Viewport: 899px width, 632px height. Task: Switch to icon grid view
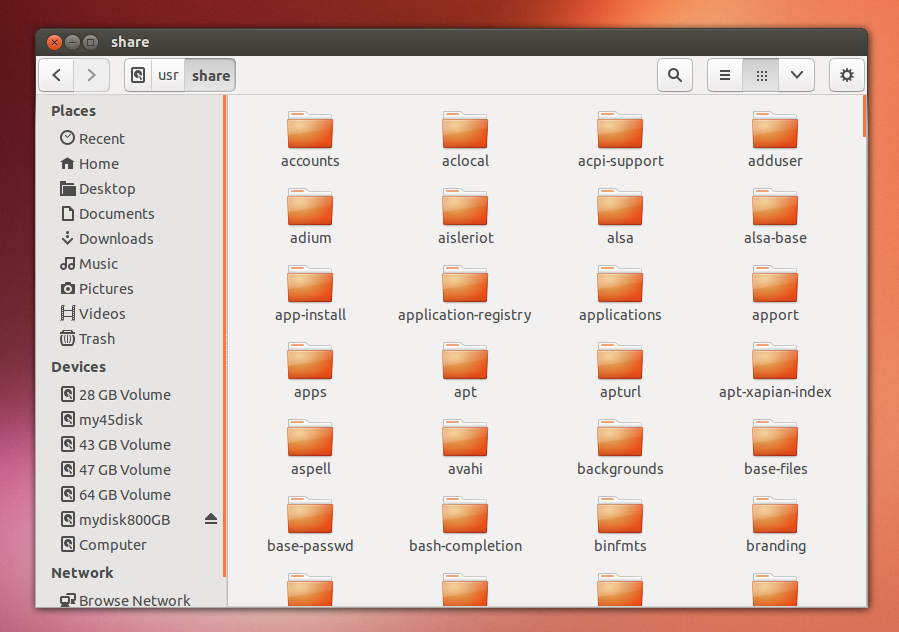pos(761,75)
